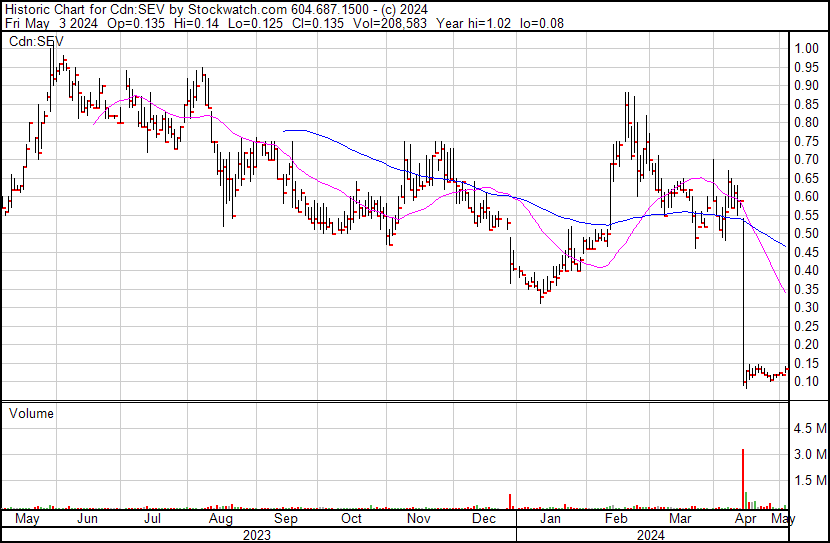Click the 0.10 price axis label

tap(807, 381)
